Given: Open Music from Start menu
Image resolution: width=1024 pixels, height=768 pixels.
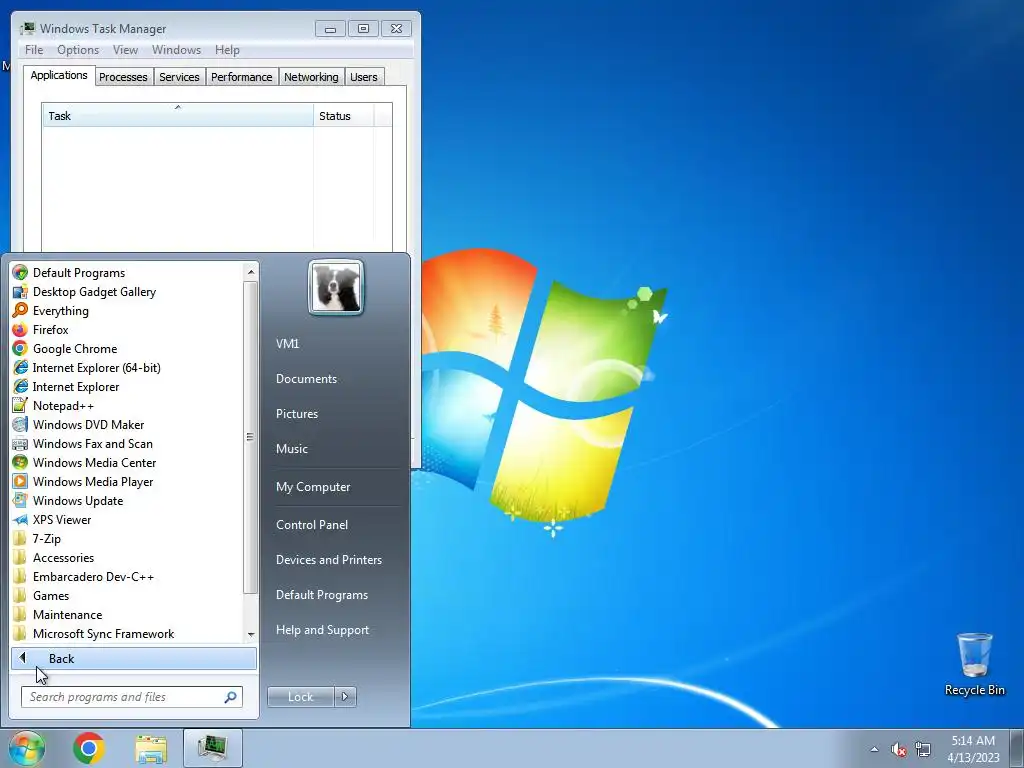Looking at the screenshot, I should pyautogui.click(x=291, y=449).
